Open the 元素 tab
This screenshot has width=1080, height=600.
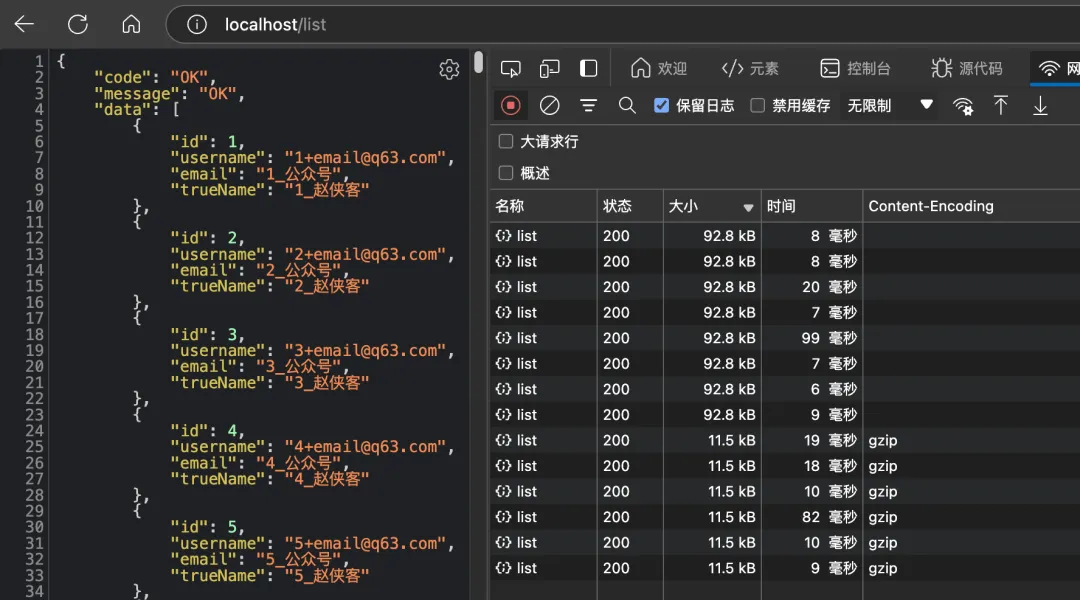pyautogui.click(x=750, y=68)
